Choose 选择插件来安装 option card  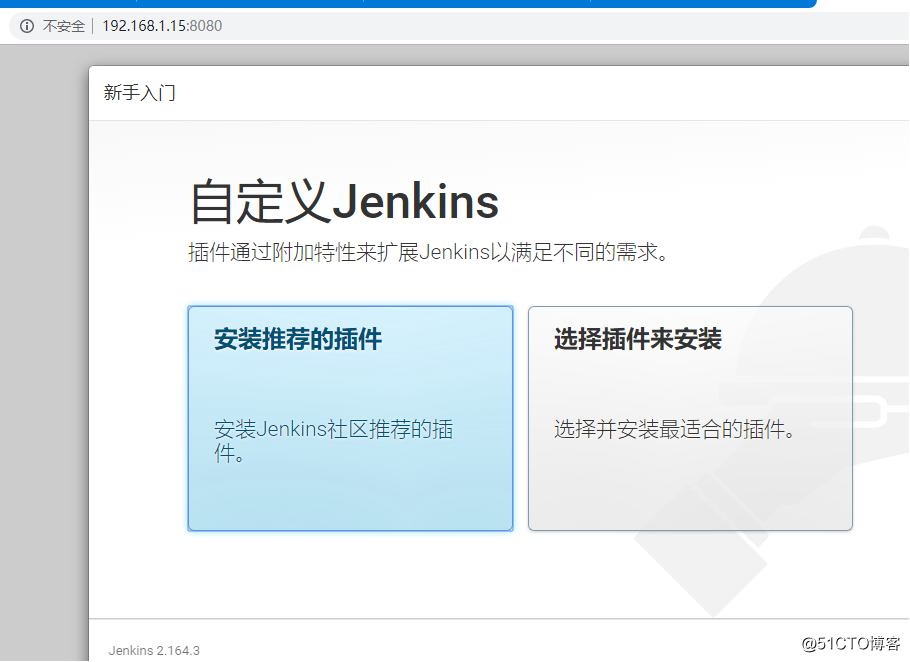[x=690, y=418]
